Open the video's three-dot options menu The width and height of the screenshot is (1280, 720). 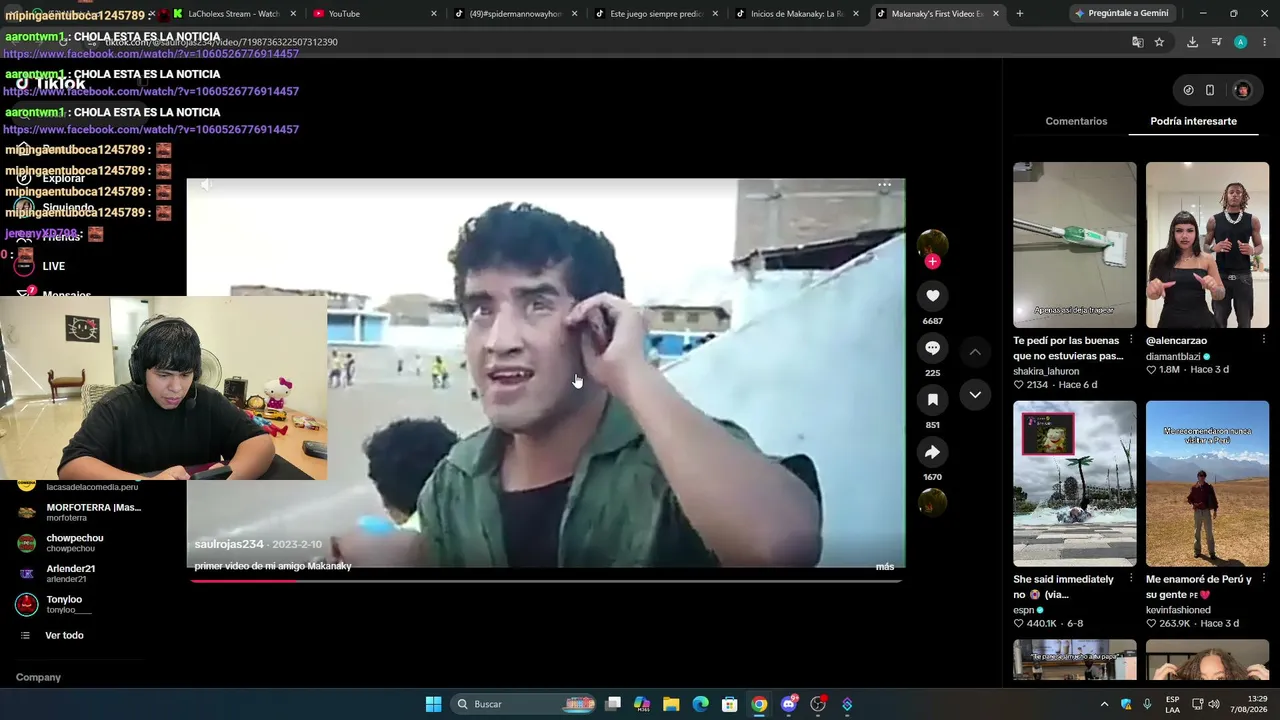[884, 185]
